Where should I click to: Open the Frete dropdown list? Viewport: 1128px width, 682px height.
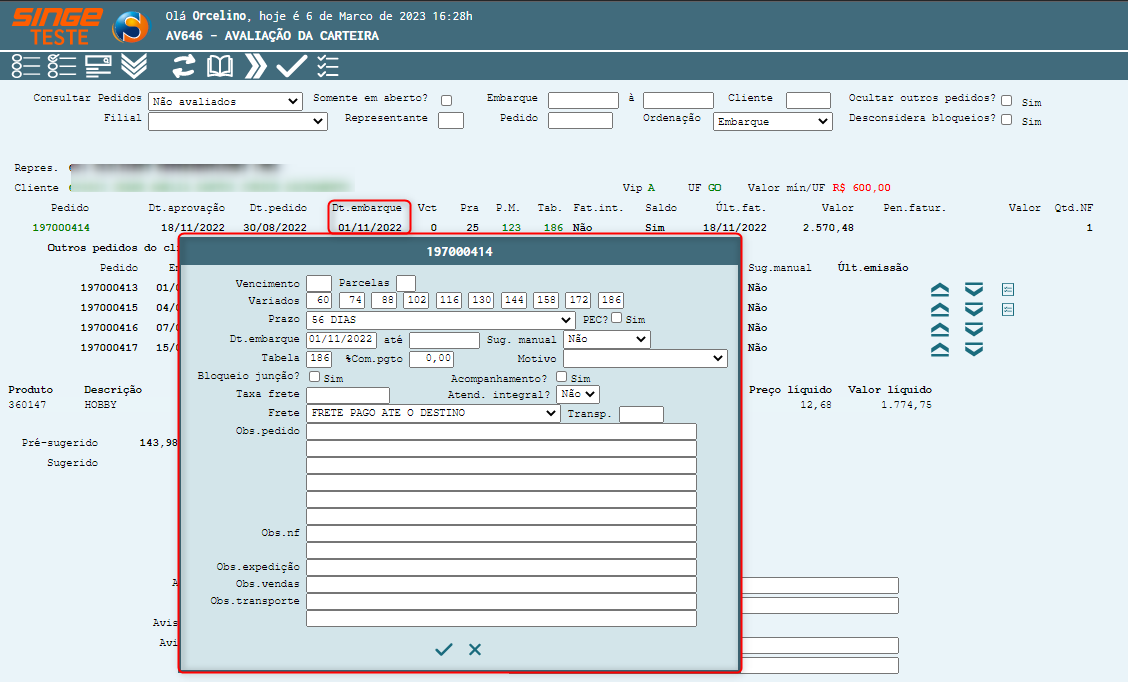point(433,413)
